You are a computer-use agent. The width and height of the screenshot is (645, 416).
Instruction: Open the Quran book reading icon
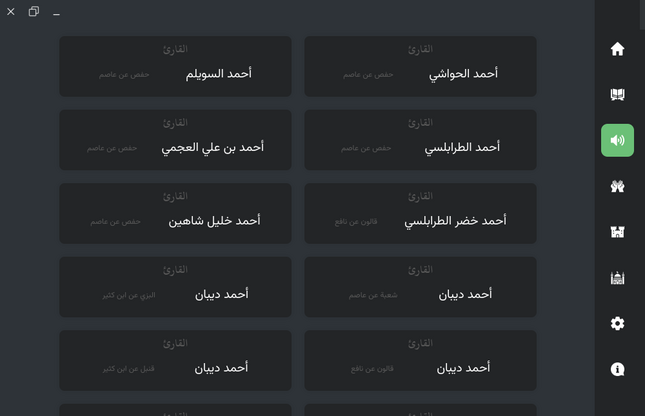[x=617, y=95]
